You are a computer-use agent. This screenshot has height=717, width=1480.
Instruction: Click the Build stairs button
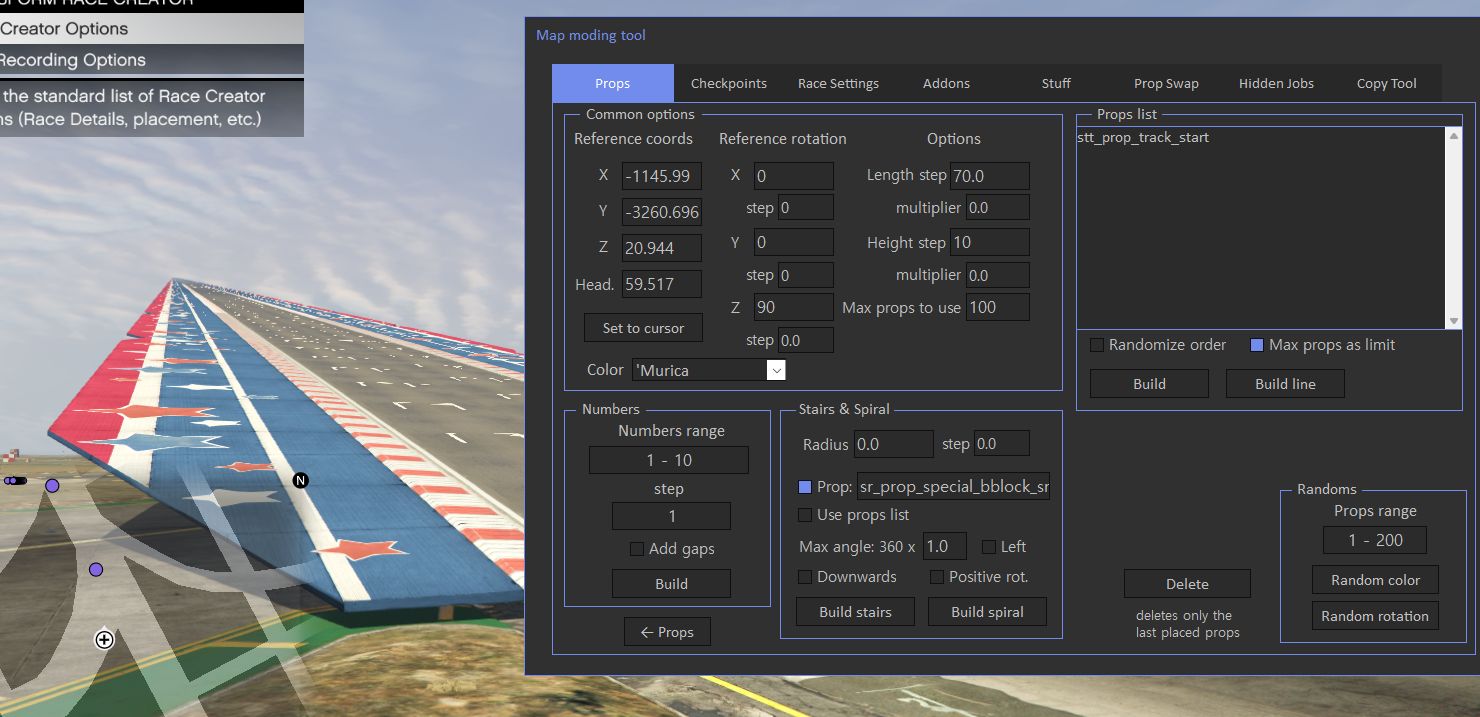[855, 612]
